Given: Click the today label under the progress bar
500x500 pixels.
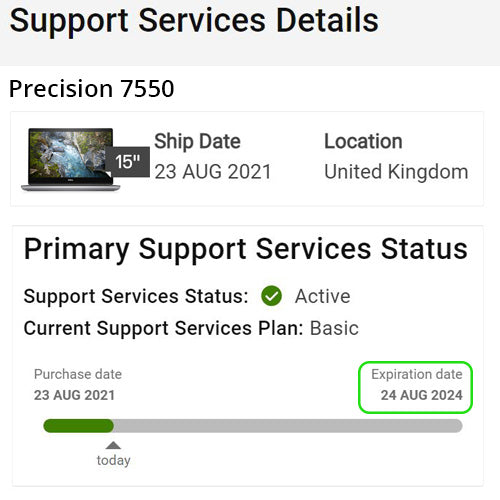Looking at the screenshot, I should pos(113,460).
